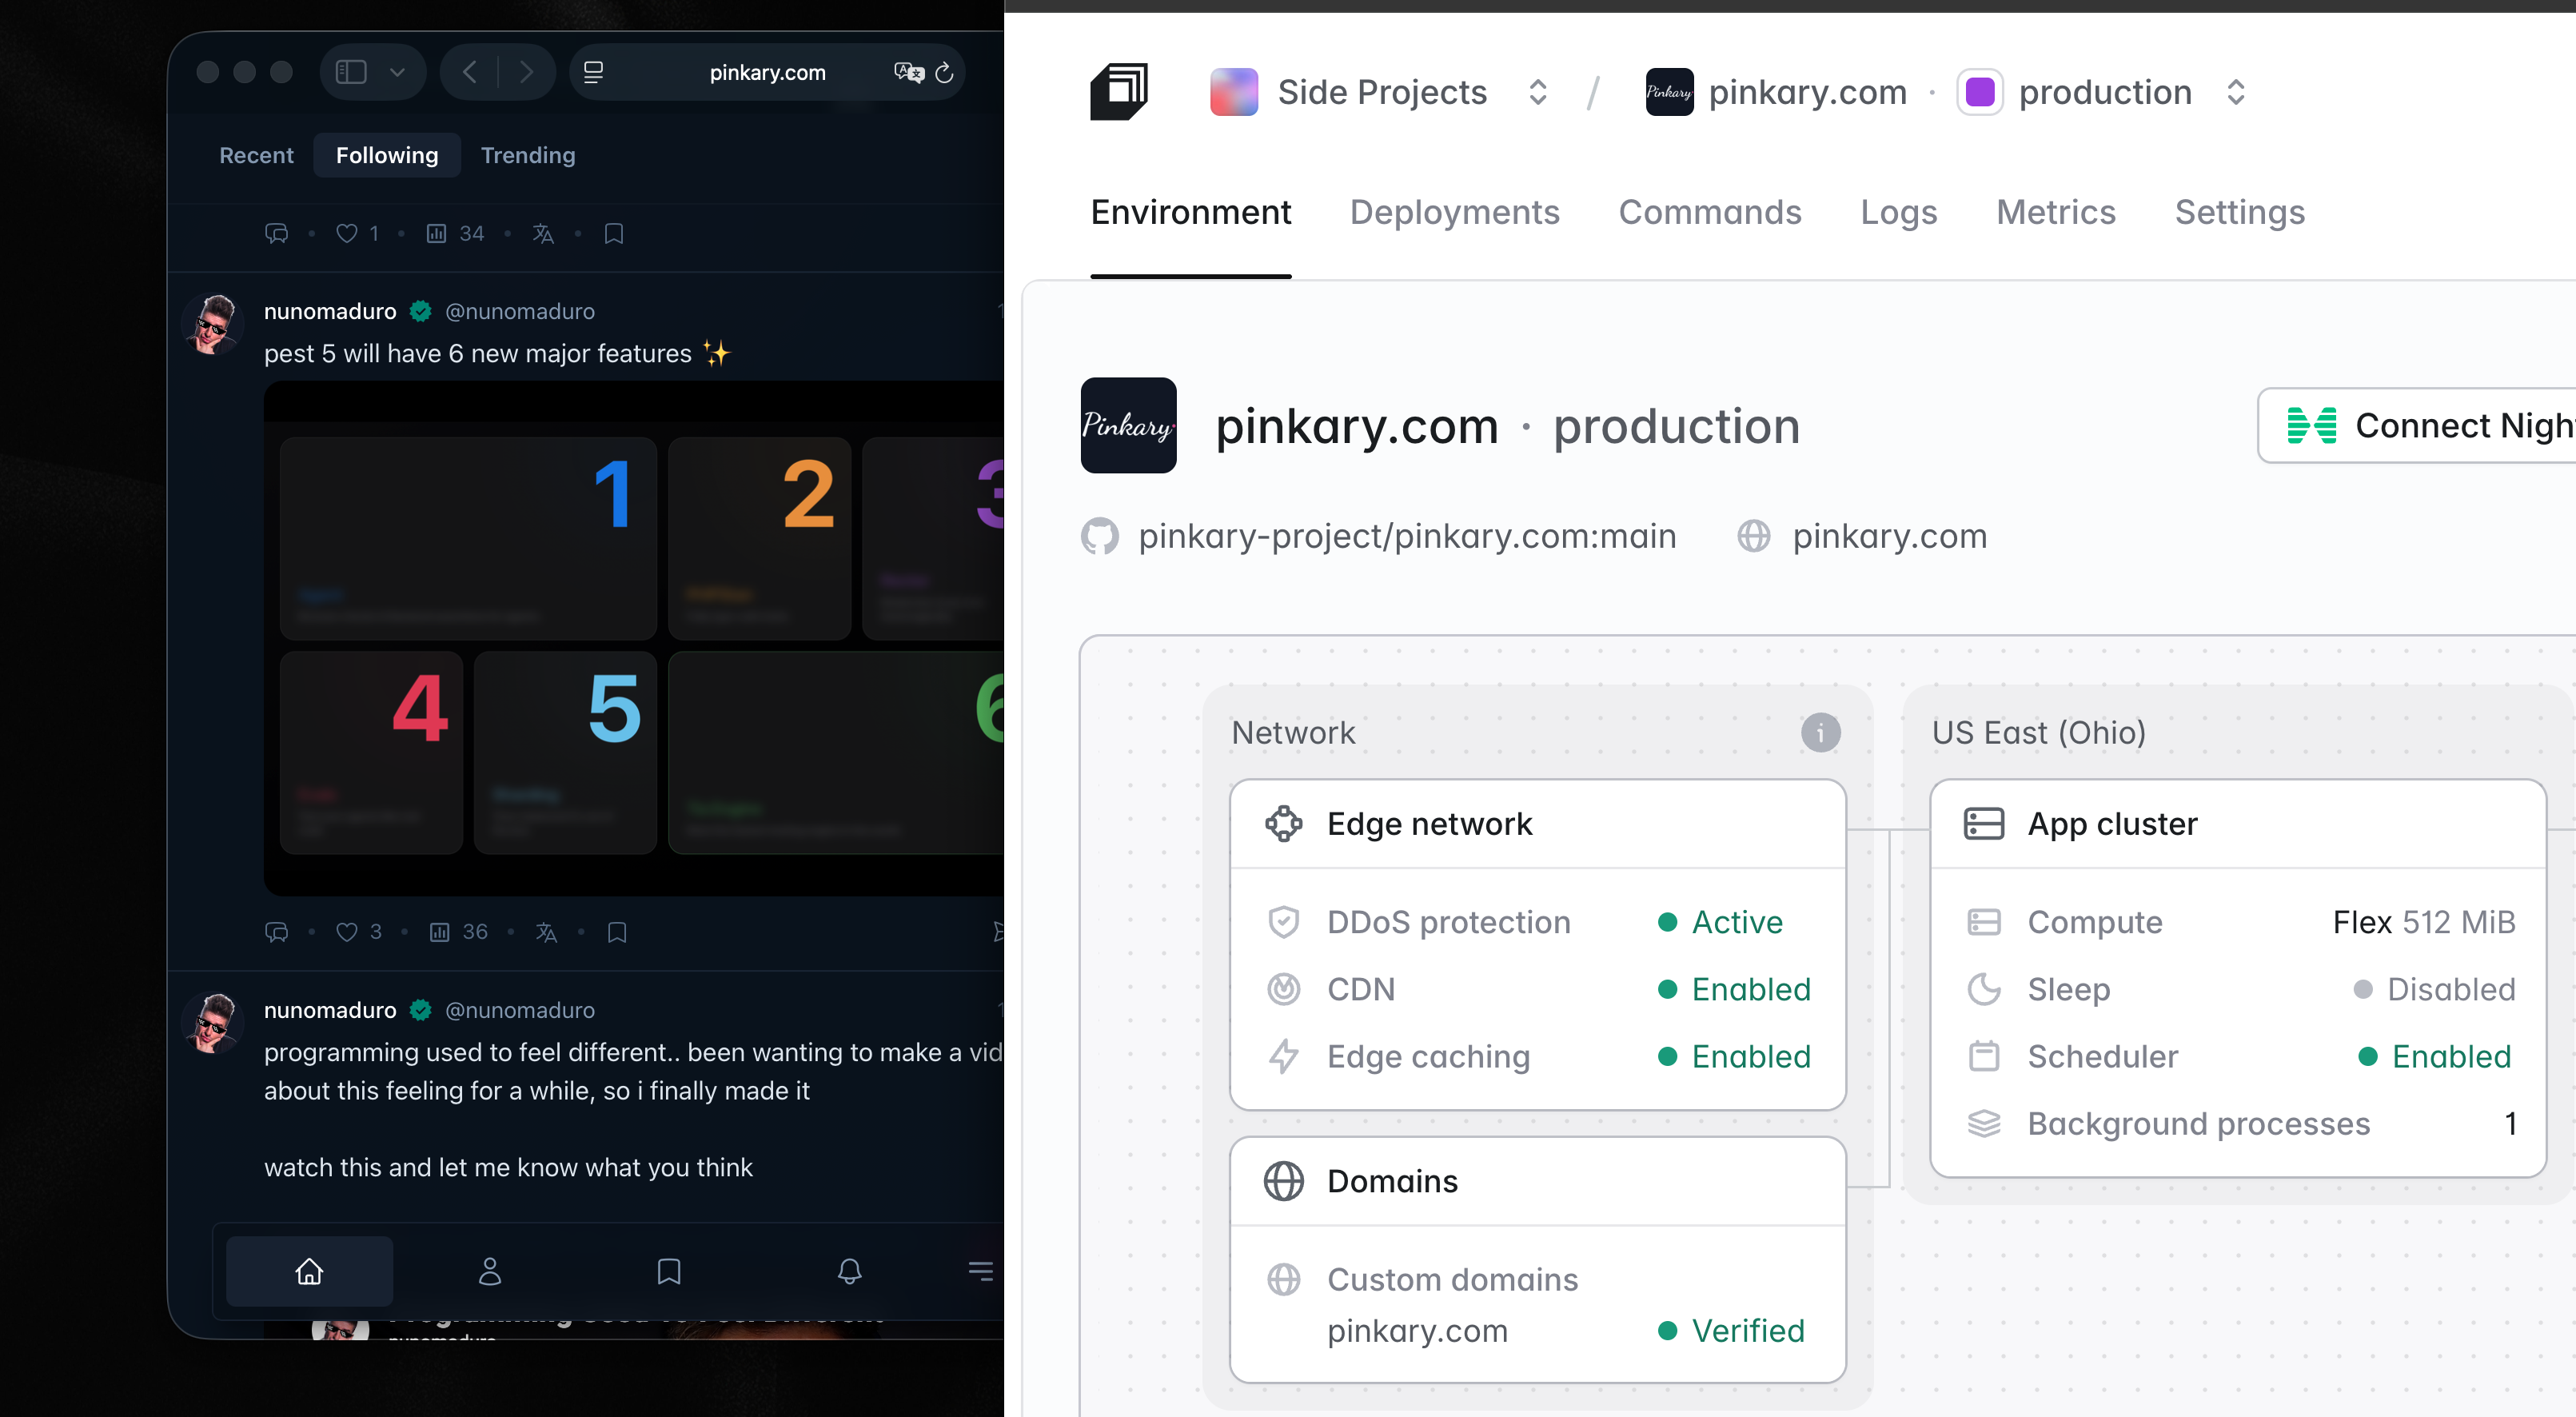Click the Custom domains globe icon
Image resolution: width=2576 pixels, height=1417 pixels.
[1283, 1279]
